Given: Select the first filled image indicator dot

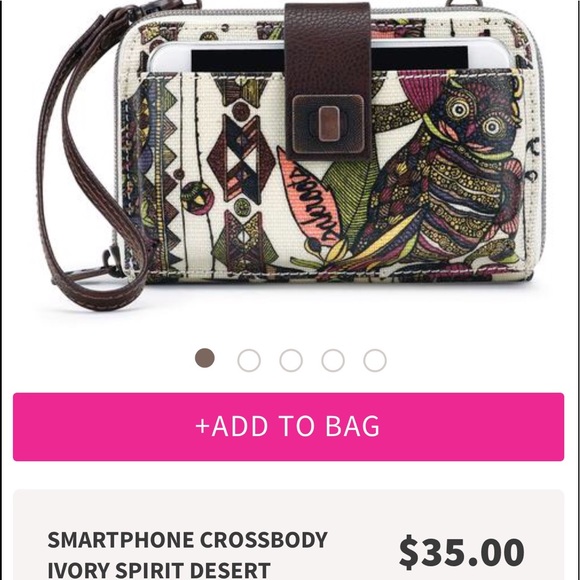Looking at the screenshot, I should pos(205,358).
